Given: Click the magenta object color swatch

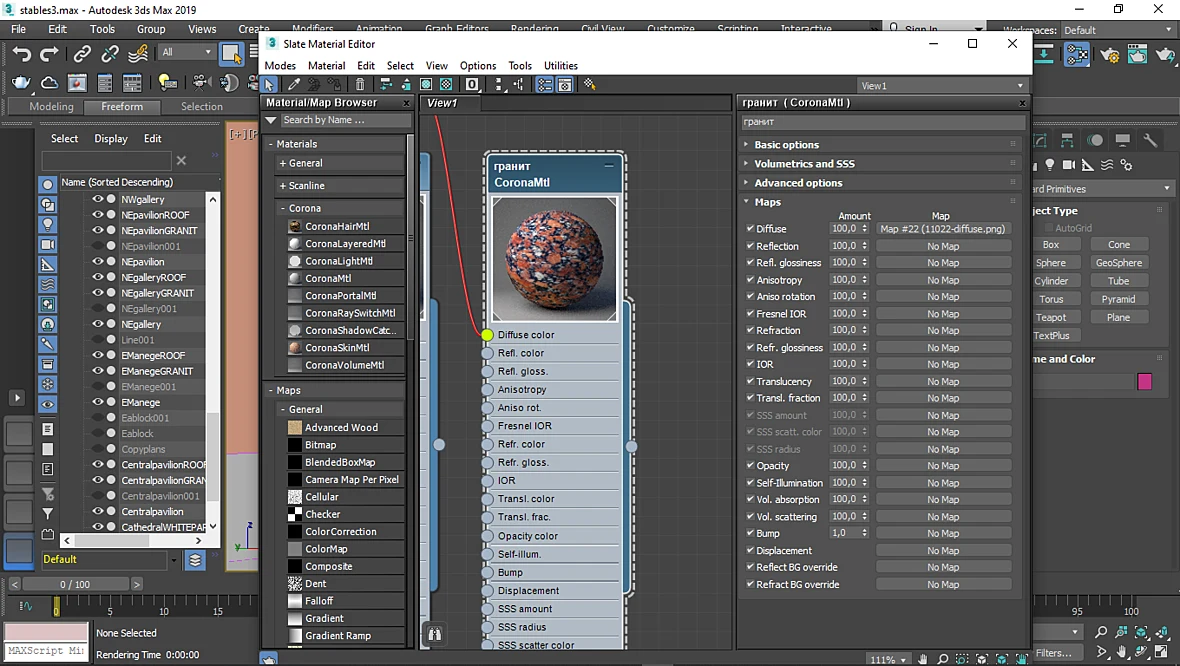Looking at the screenshot, I should tap(1145, 382).
